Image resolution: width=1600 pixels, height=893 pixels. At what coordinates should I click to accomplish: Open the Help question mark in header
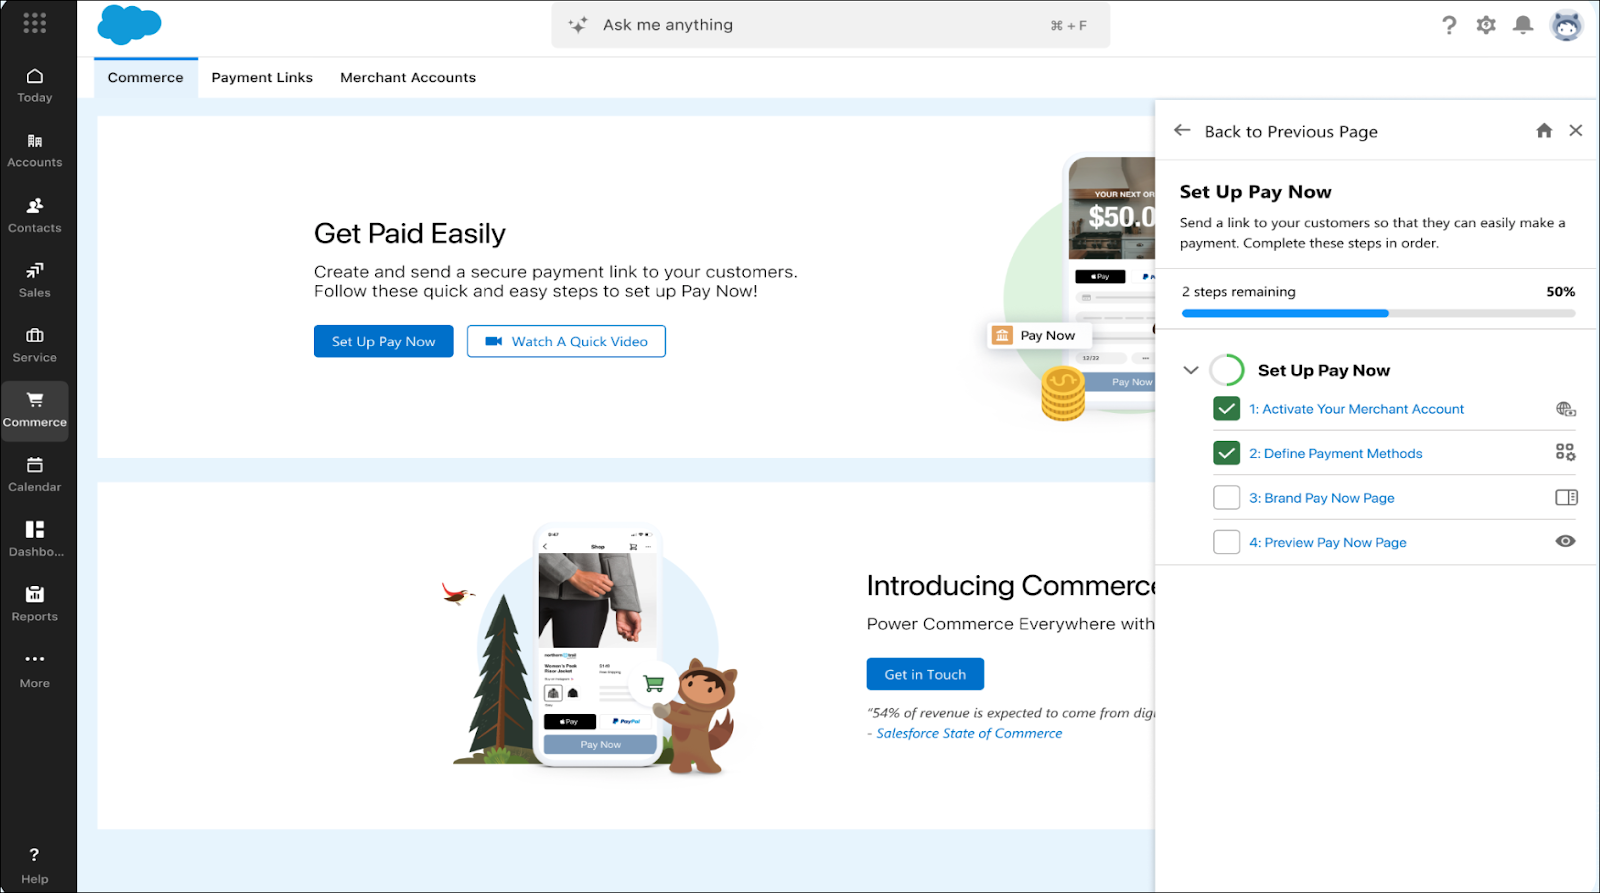(x=1449, y=25)
